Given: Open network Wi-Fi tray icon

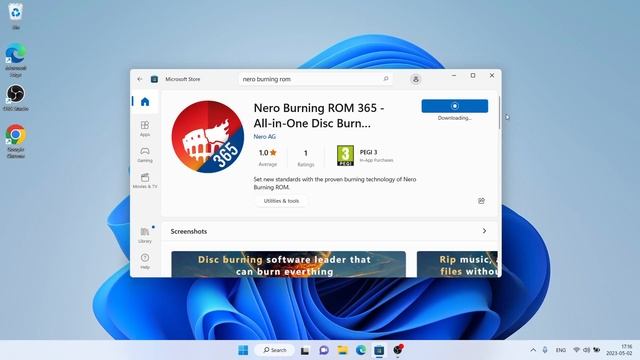Looking at the screenshot, I should pyautogui.click(x=576, y=350).
